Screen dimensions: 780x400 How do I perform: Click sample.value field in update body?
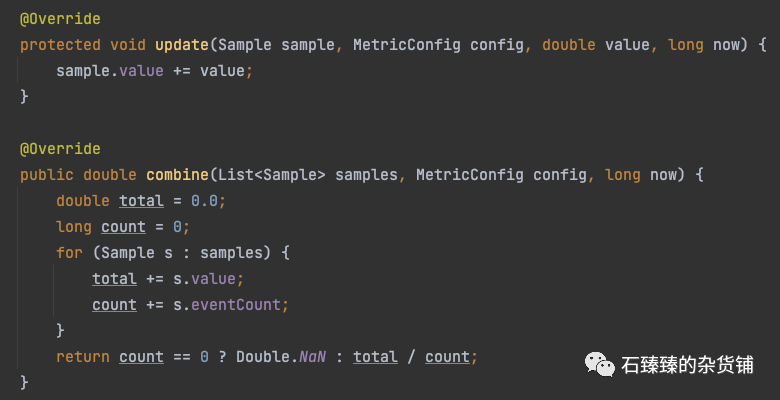click(109, 71)
